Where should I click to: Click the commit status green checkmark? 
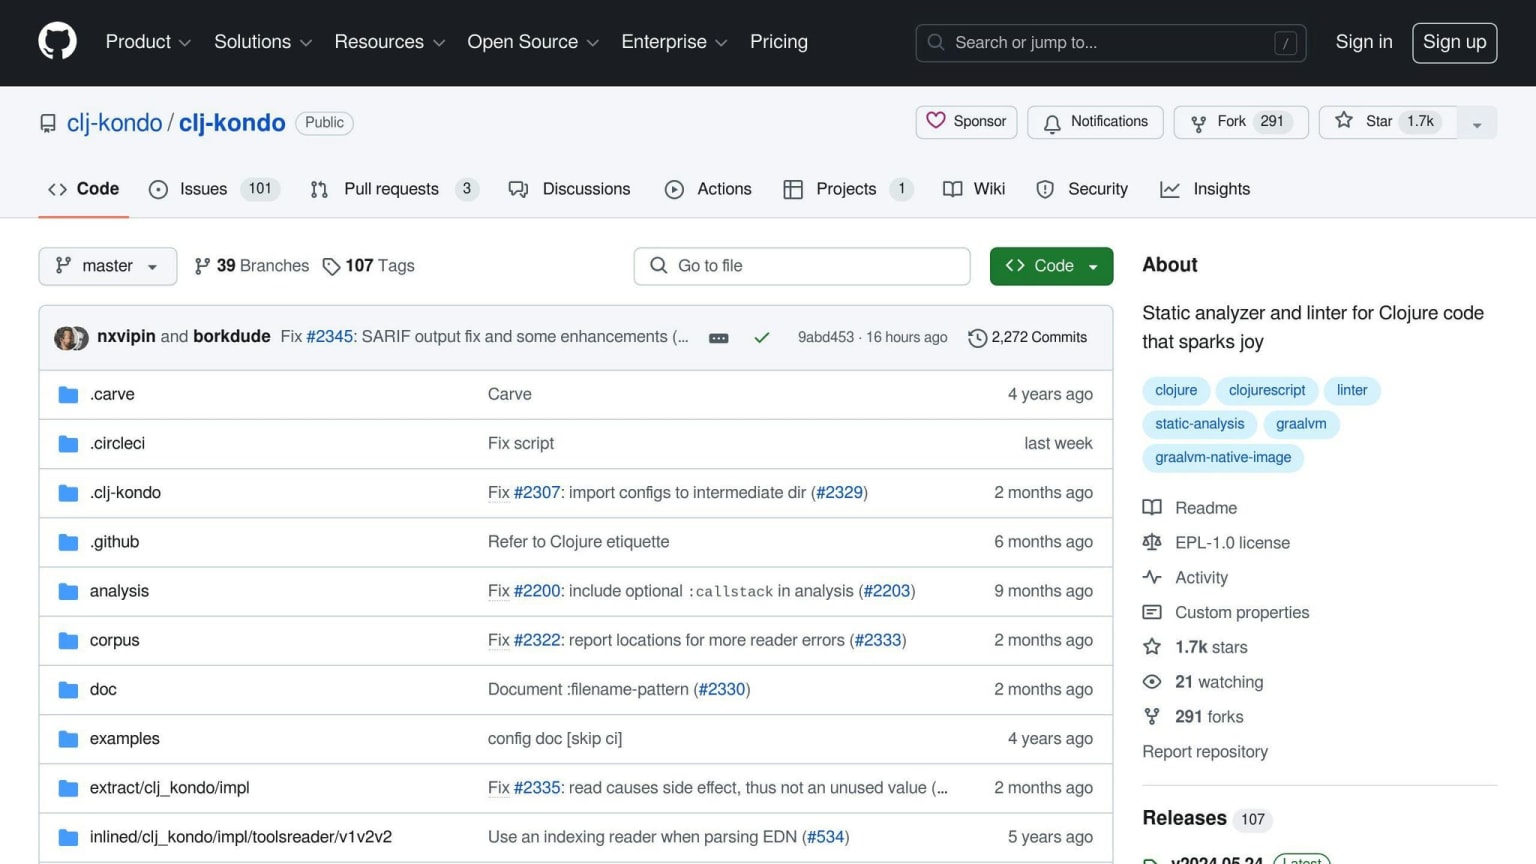[762, 338]
